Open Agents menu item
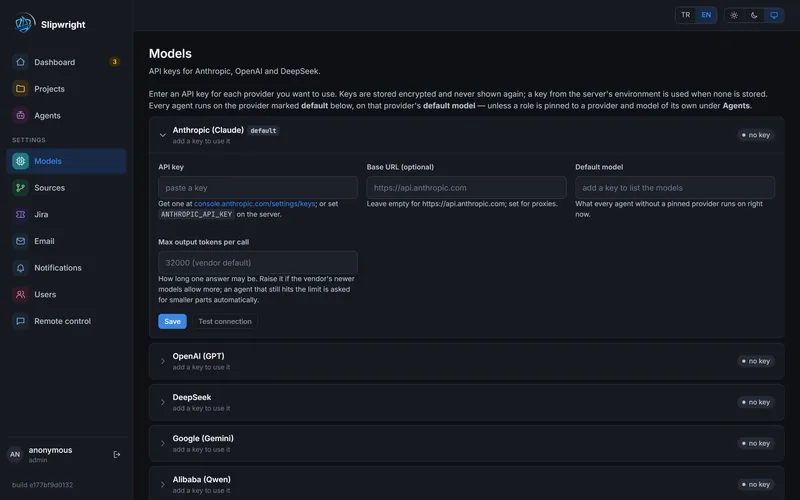 point(66,115)
